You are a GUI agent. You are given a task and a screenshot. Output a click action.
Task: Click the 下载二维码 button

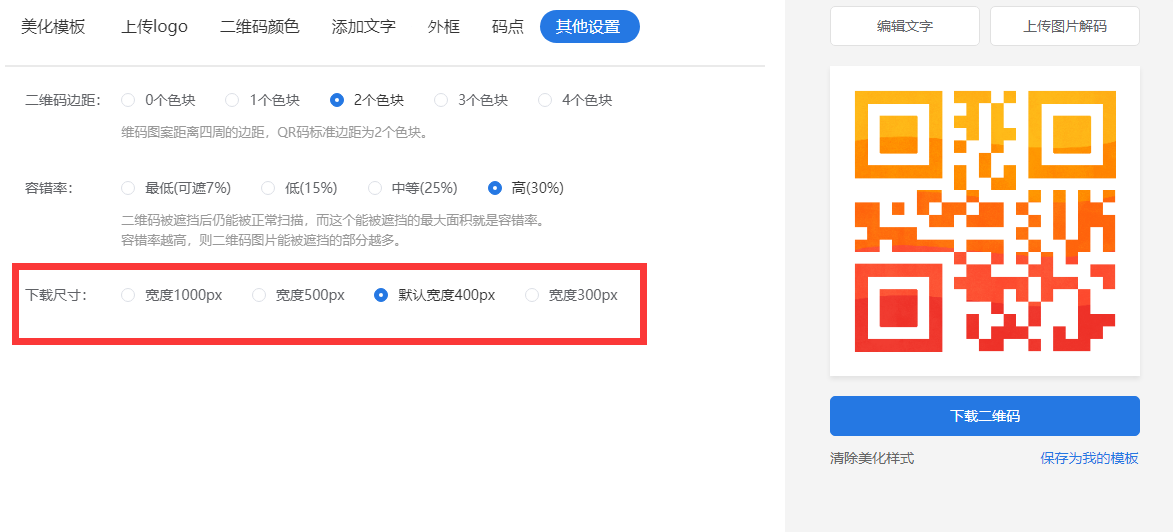pos(984,416)
